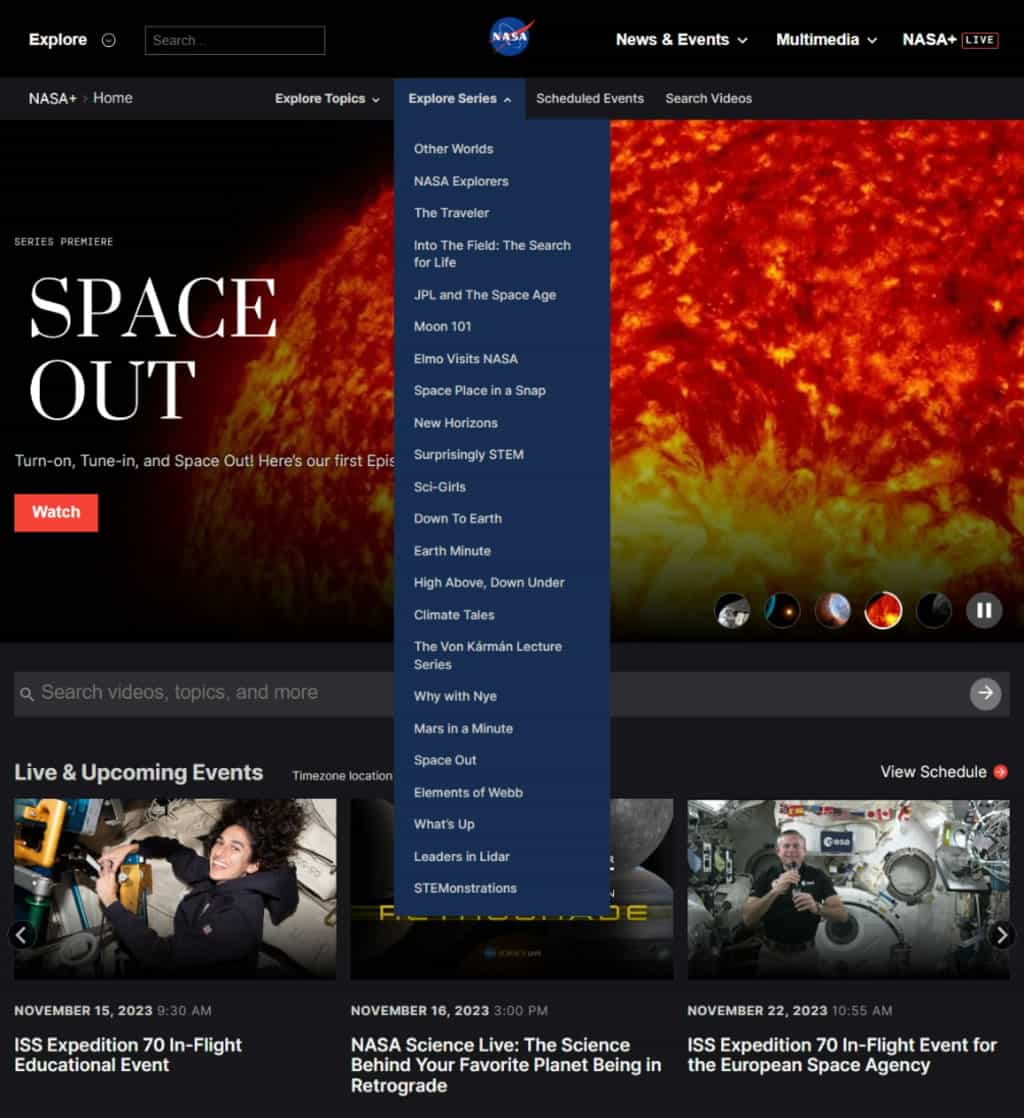The width and height of the screenshot is (1024, 1118).
Task: Open The Von Kármán Lecture Series
Action: click(488, 655)
